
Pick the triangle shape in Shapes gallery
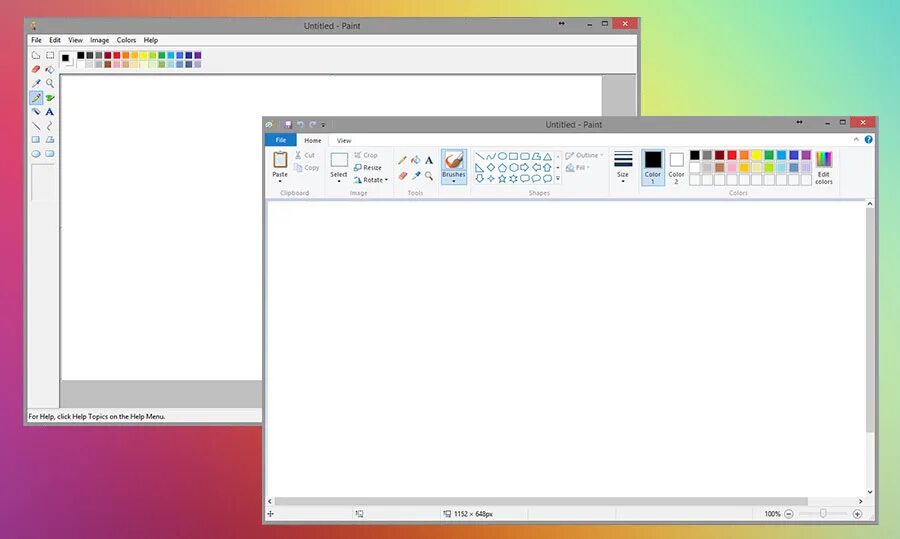(548, 156)
